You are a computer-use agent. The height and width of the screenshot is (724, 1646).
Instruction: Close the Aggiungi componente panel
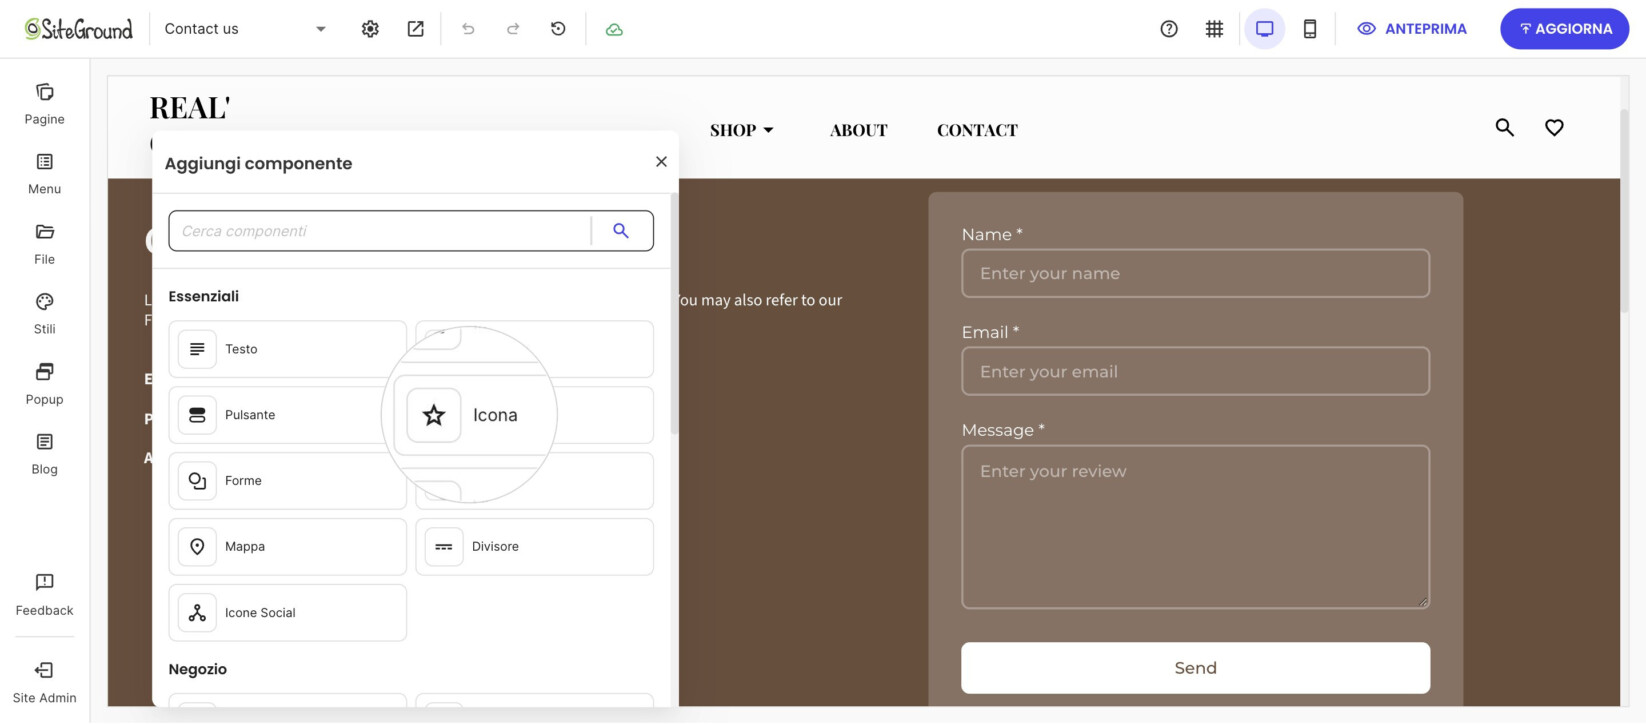(x=661, y=162)
